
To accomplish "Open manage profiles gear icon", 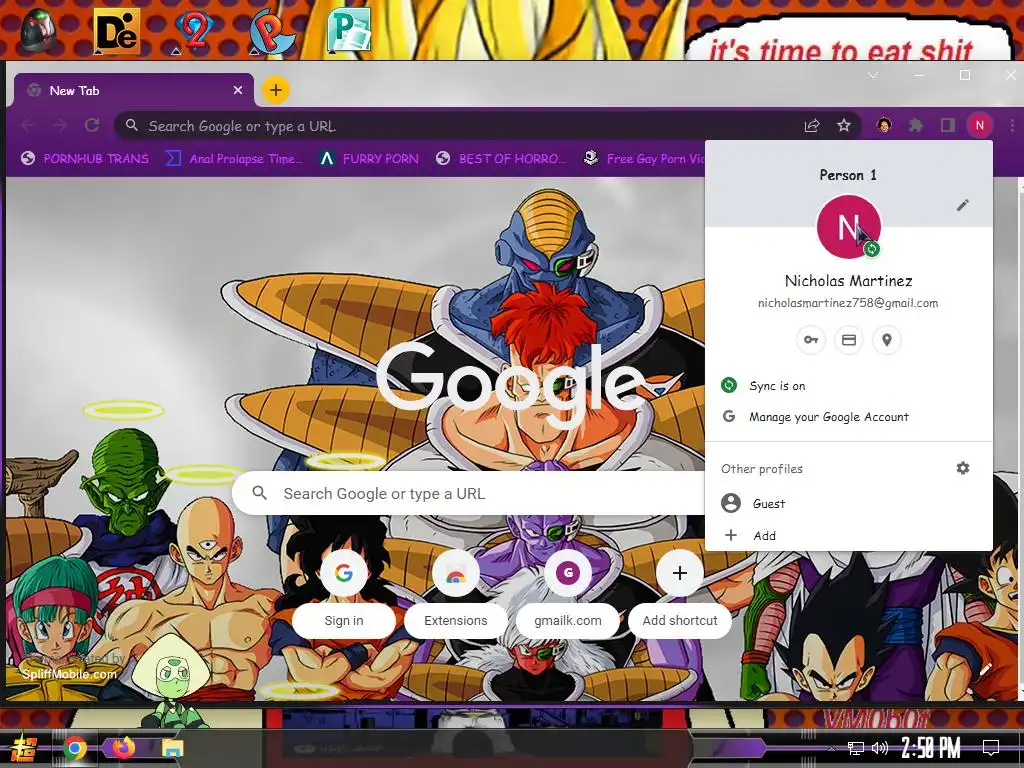I will click(963, 468).
